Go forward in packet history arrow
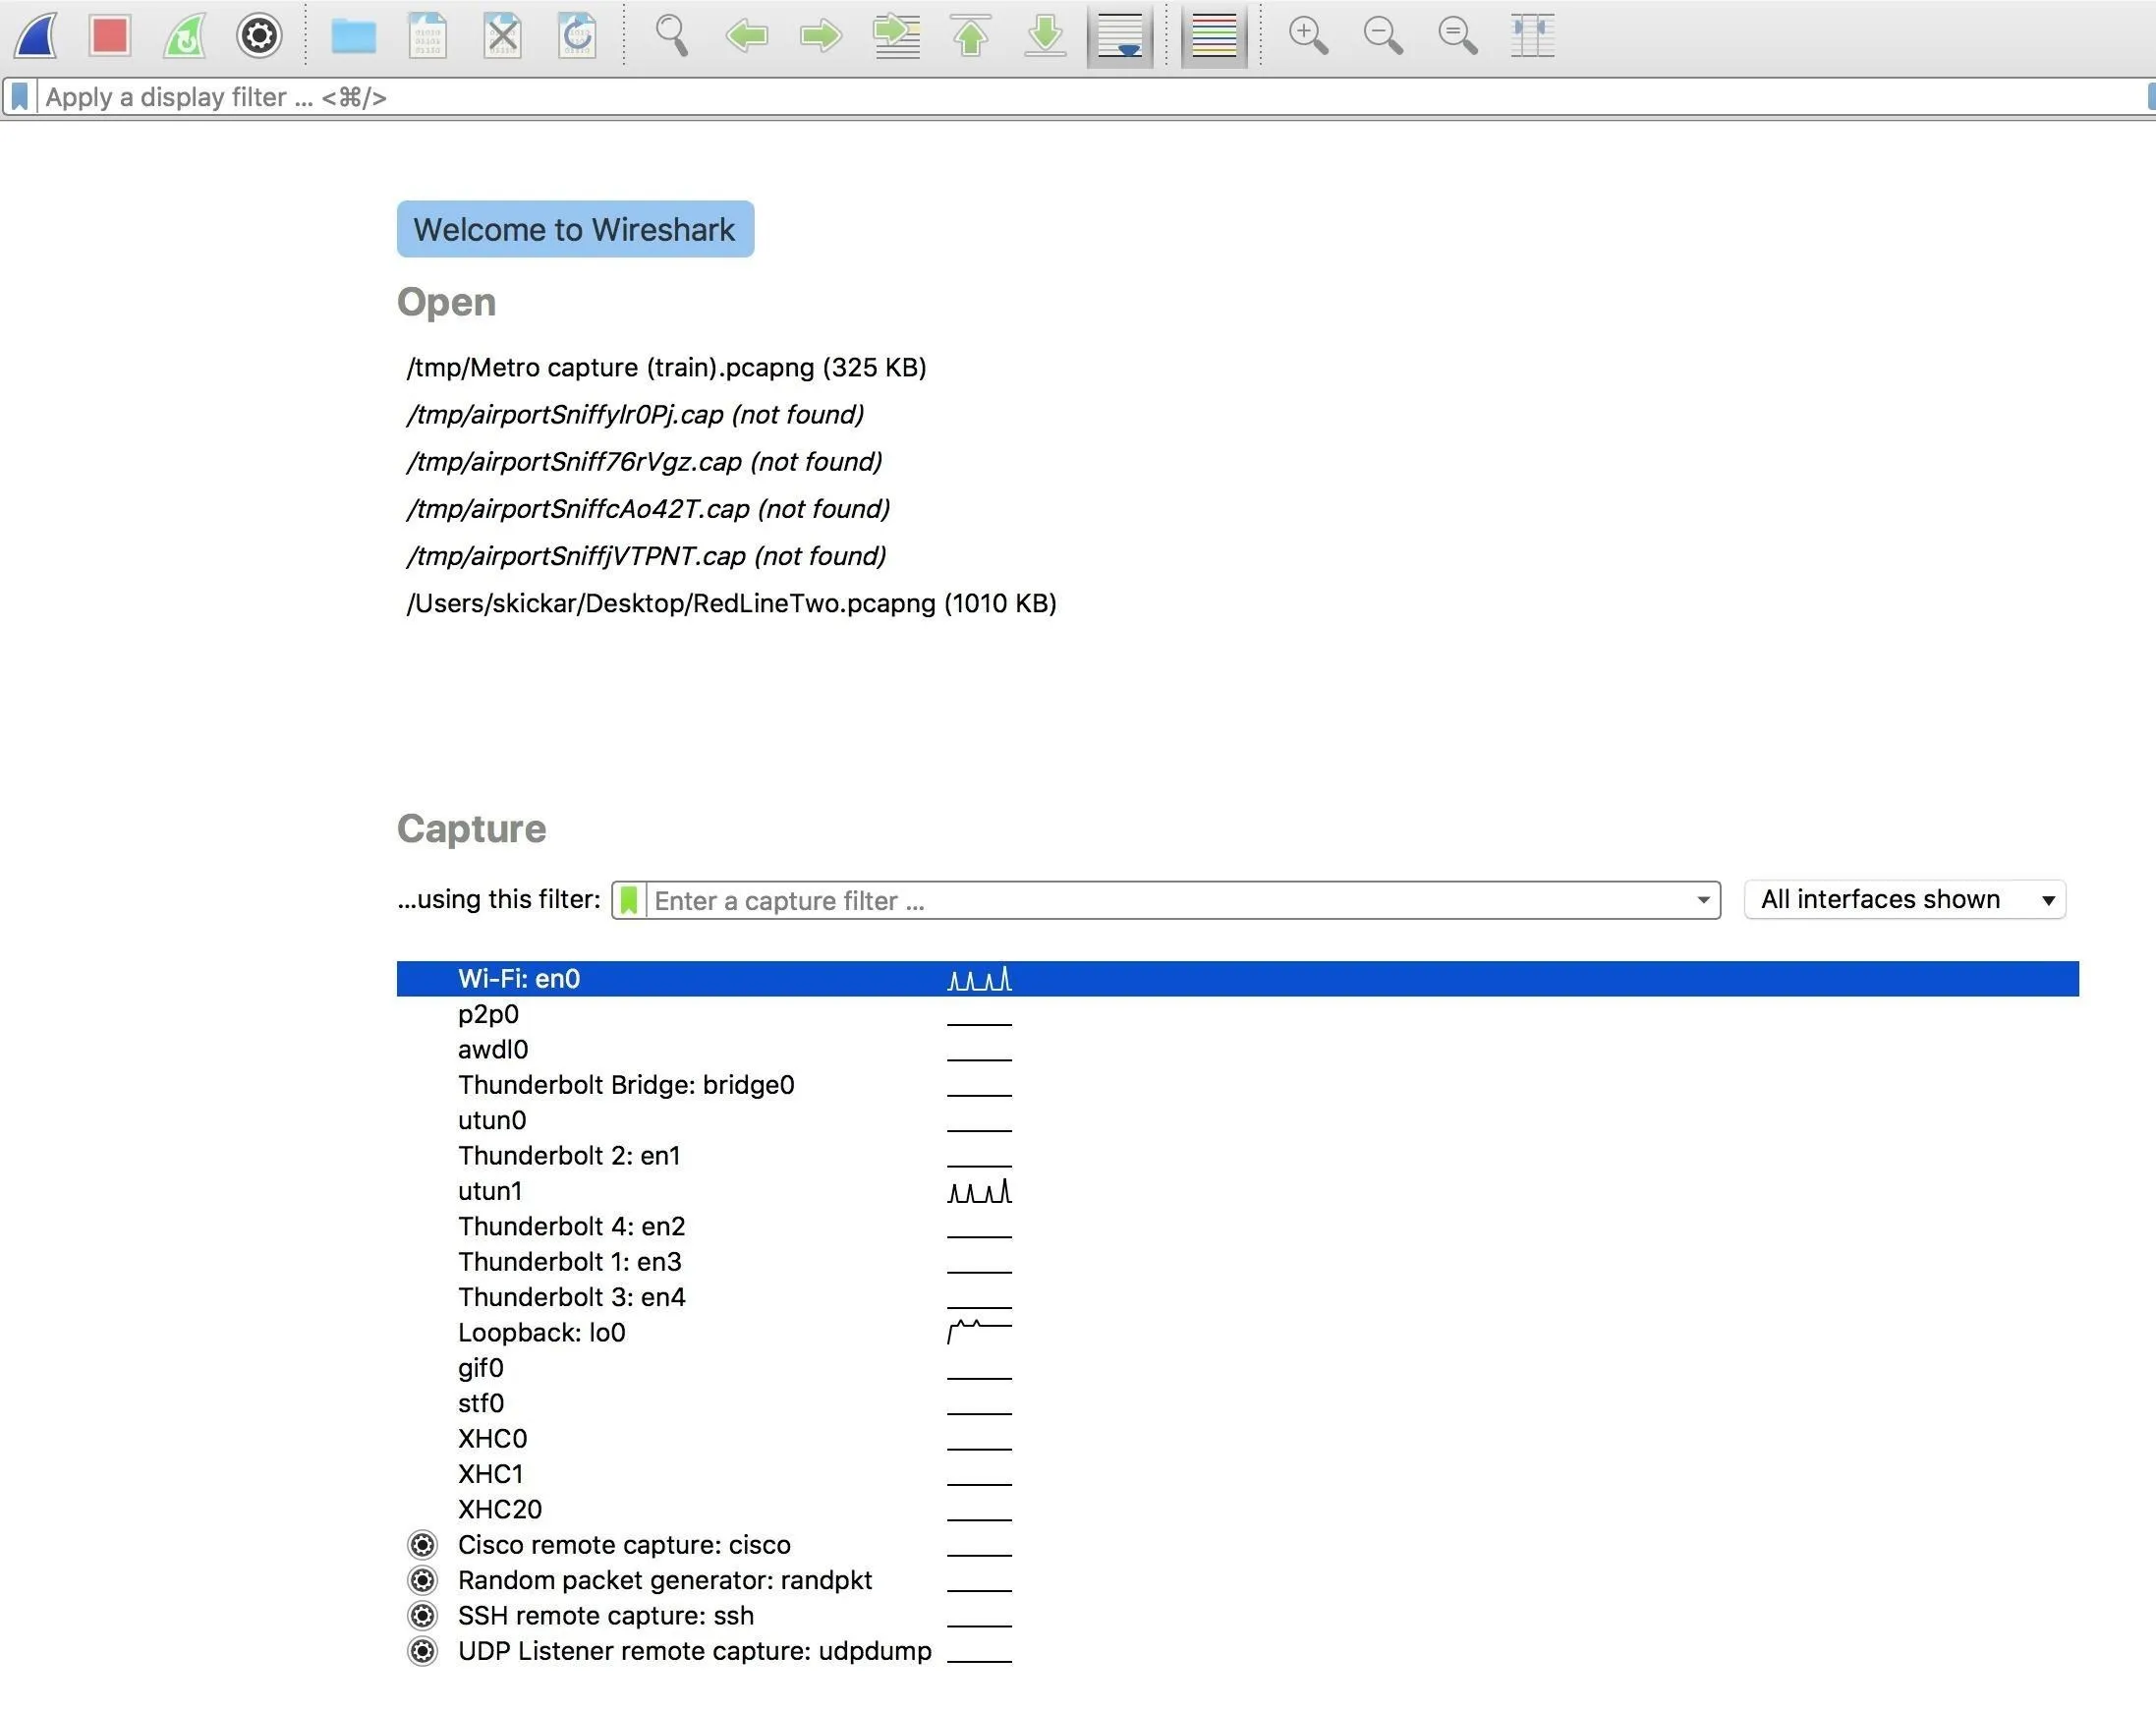This screenshot has width=2156, height=1712. (x=821, y=37)
